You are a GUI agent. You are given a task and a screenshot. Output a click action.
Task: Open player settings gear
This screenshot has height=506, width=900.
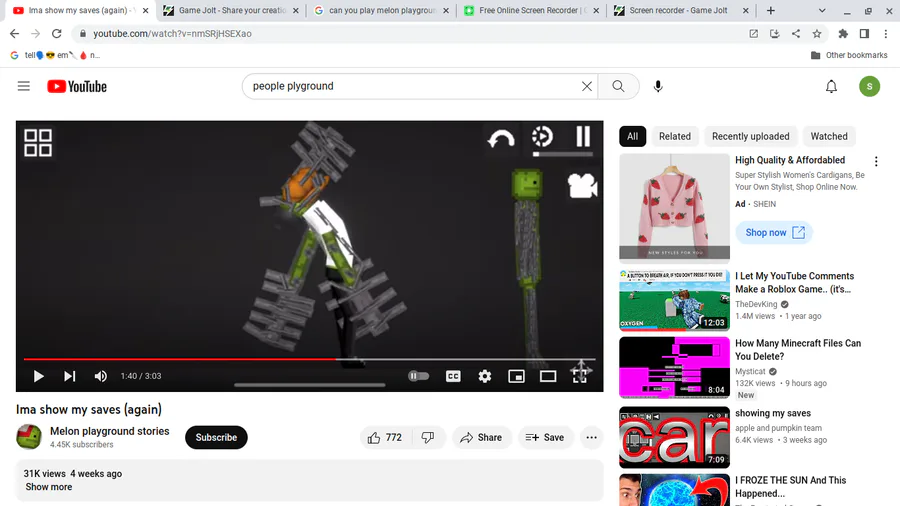(484, 376)
